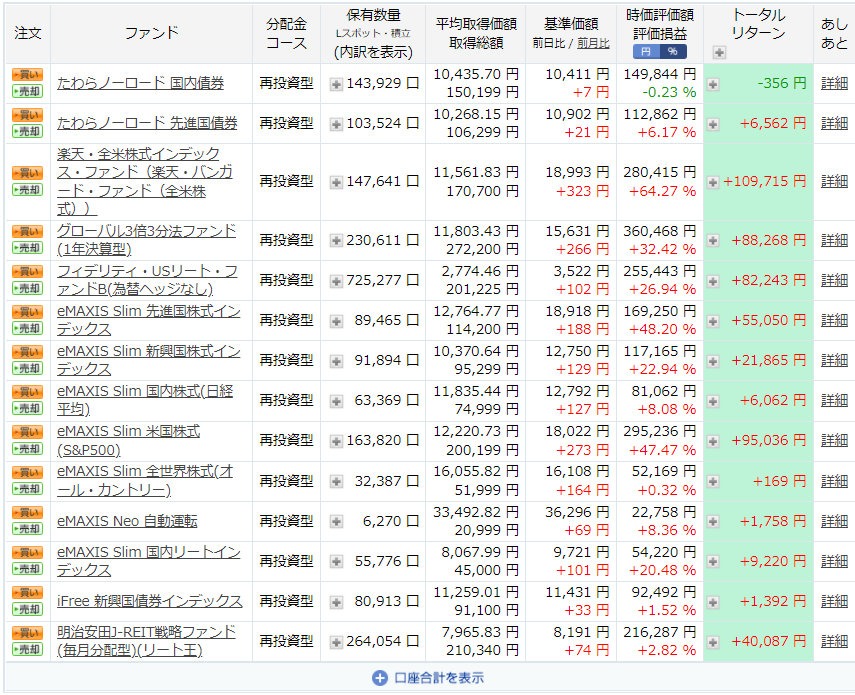Image resolution: width=855 pixels, height=695 pixels.
Task: Click 買い button for フィデリティ・USリート
Action: [27, 272]
